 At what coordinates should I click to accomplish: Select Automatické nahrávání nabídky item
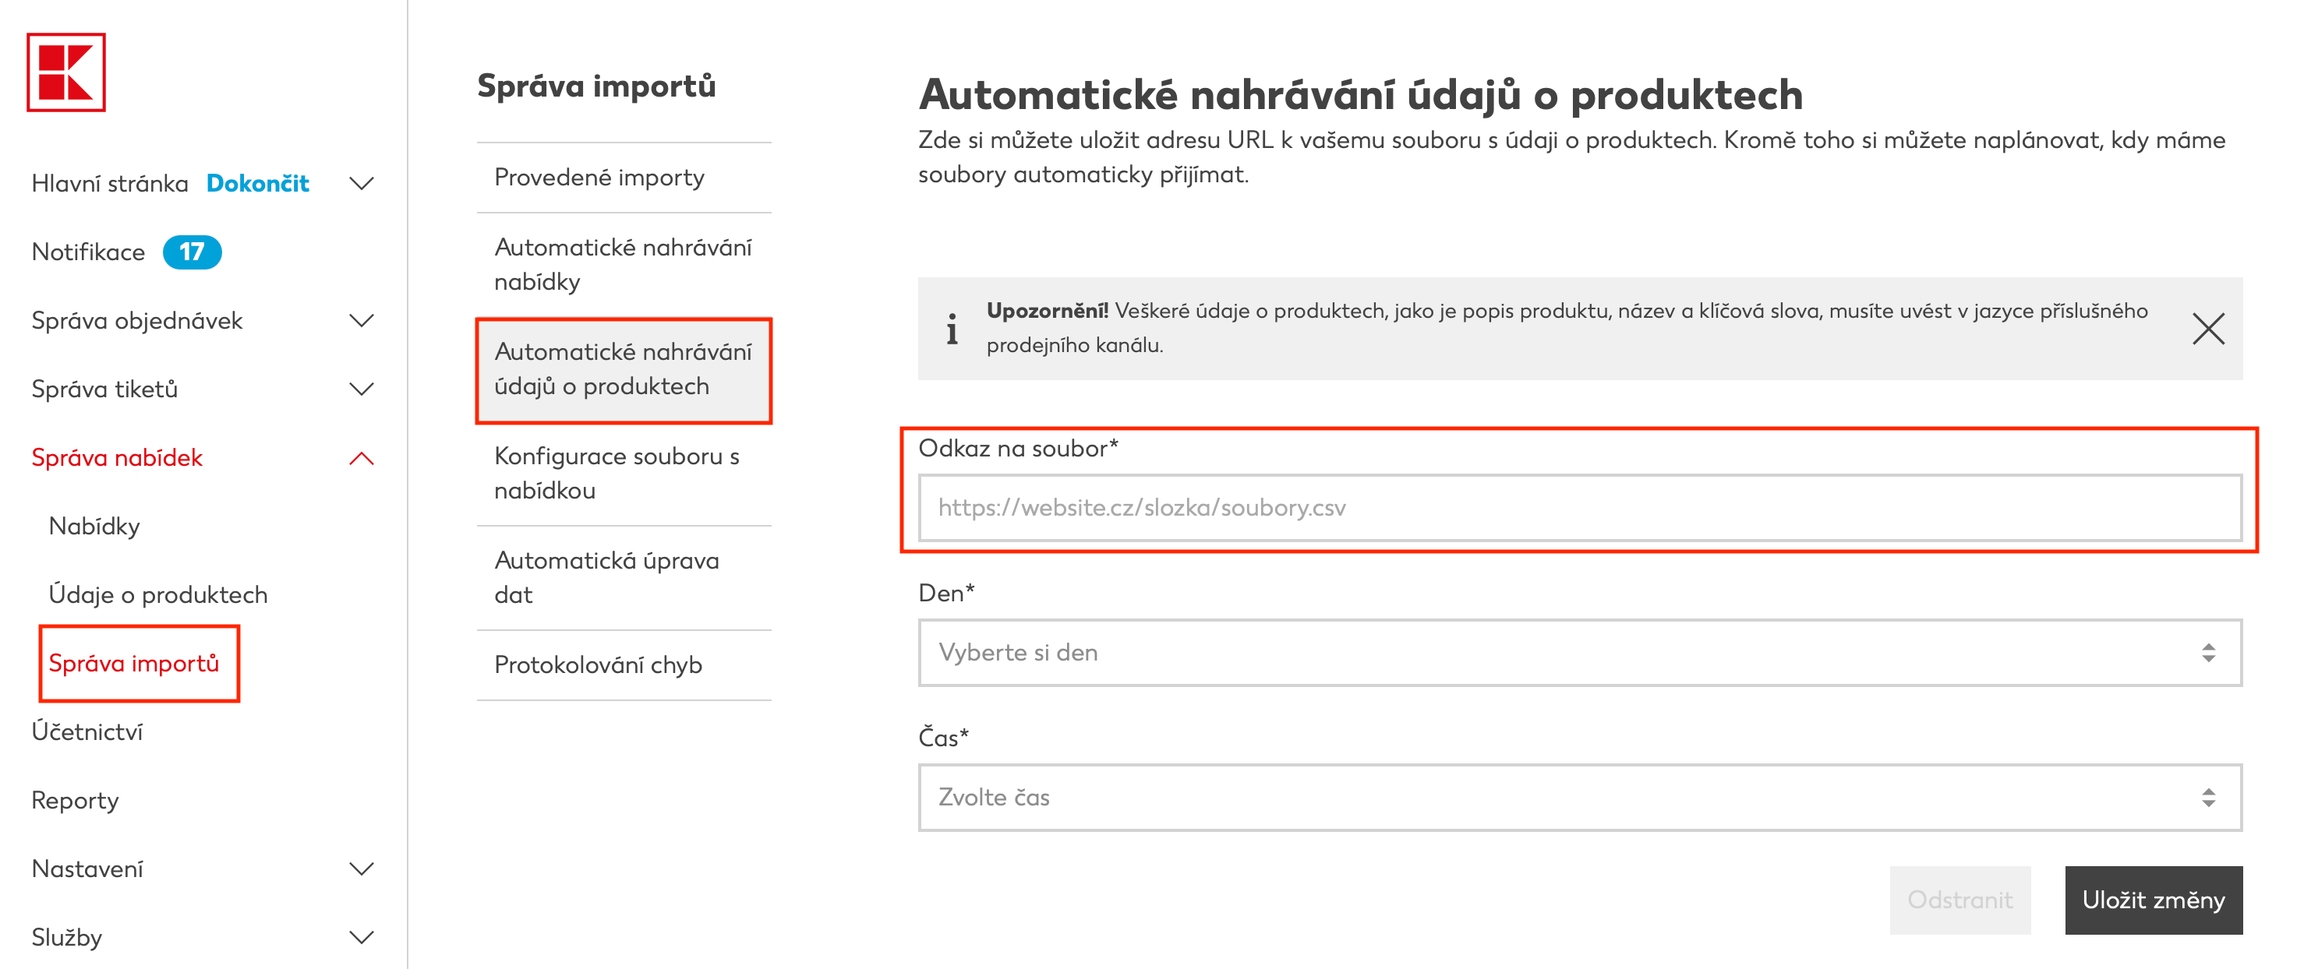(x=623, y=265)
